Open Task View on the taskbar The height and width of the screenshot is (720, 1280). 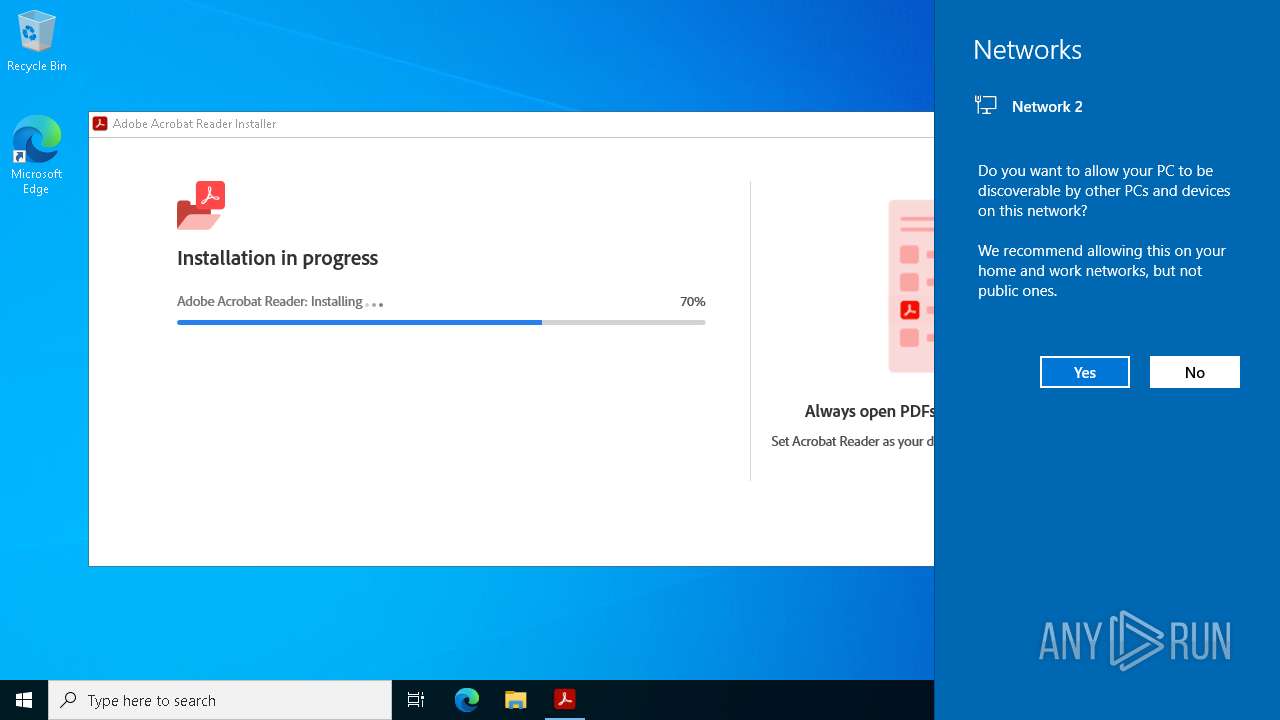click(416, 700)
